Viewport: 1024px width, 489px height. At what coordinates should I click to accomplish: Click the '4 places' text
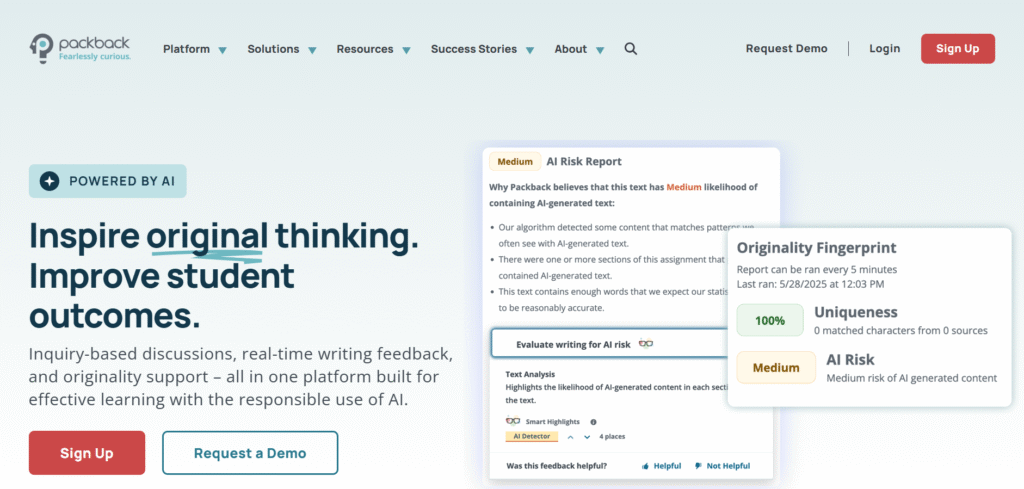coord(613,437)
